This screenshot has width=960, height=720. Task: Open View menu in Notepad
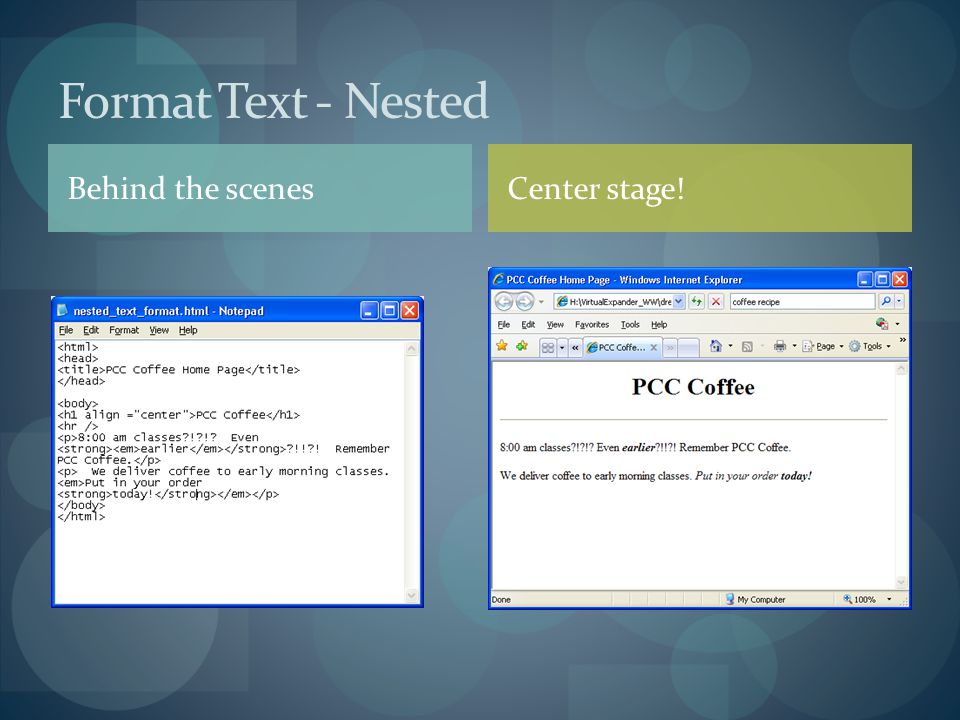click(x=159, y=330)
